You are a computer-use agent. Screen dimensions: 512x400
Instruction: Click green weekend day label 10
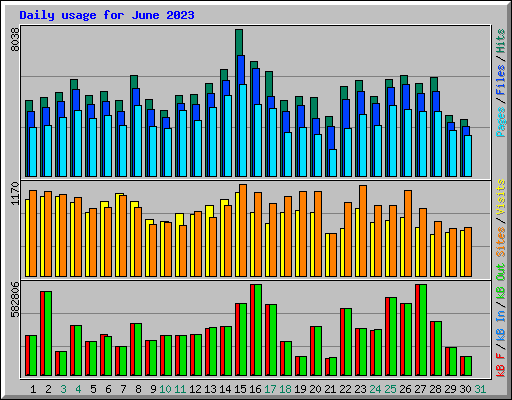tap(165, 389)
